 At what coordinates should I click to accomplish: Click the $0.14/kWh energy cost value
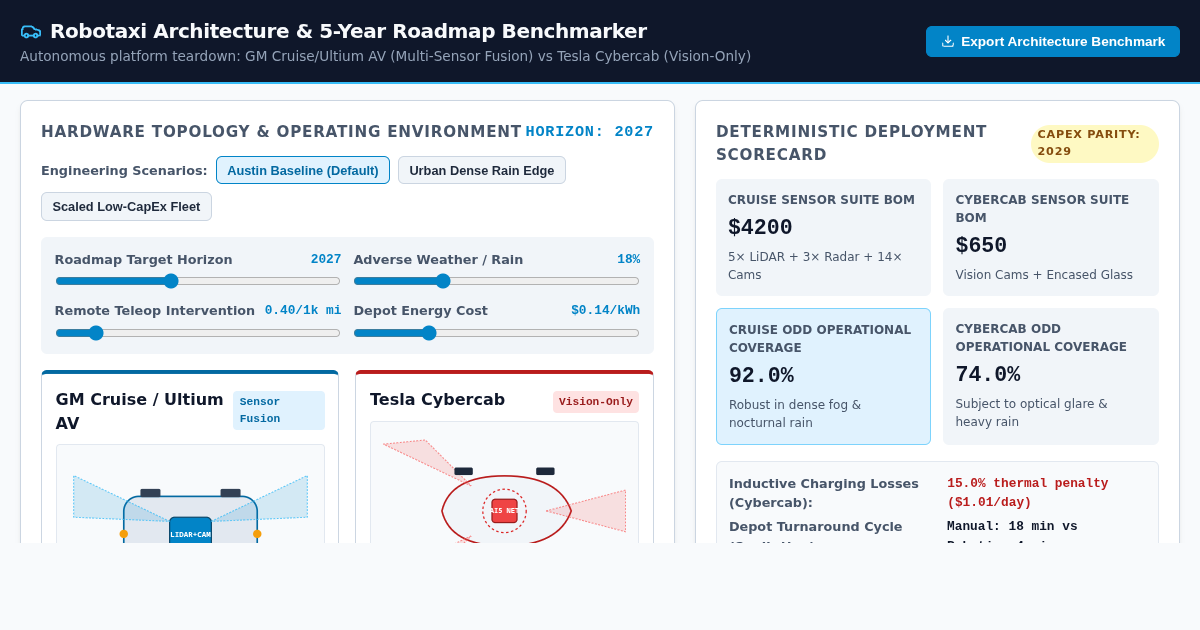click(x=605, y=311)
